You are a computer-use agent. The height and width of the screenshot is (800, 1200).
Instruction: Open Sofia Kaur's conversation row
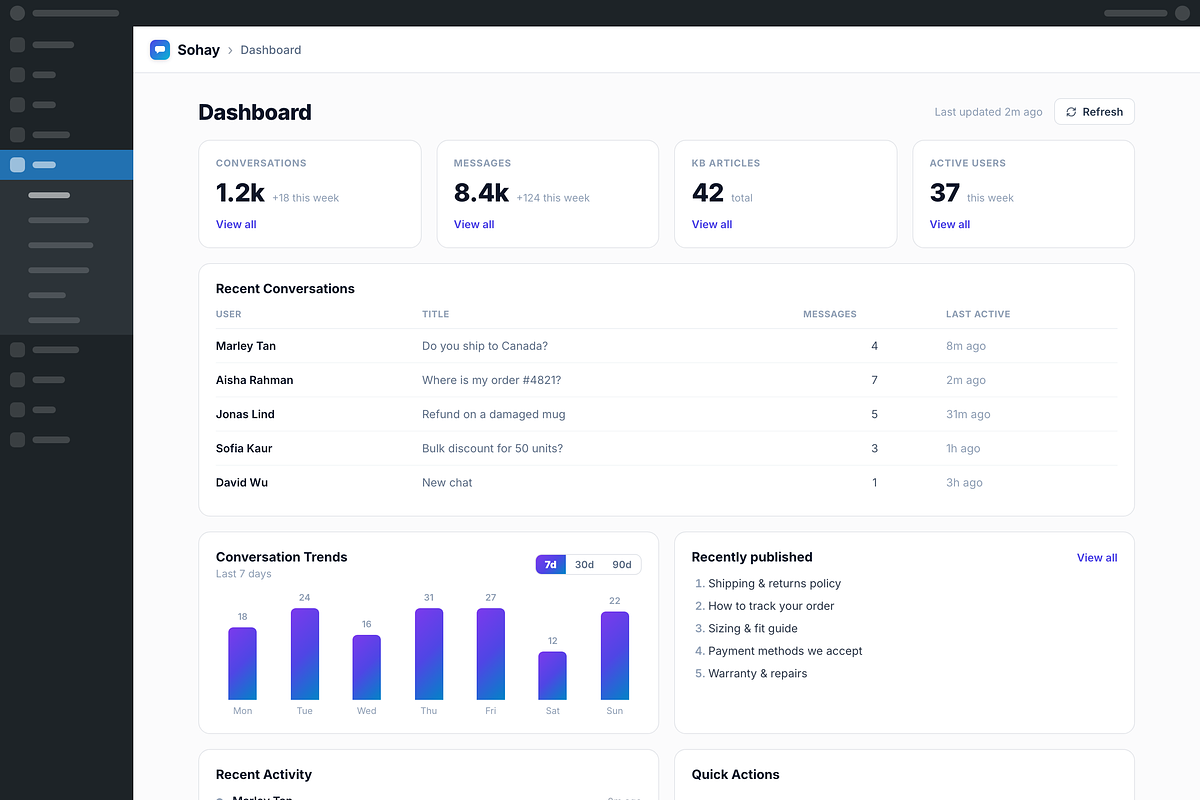(x=667, y=448)
